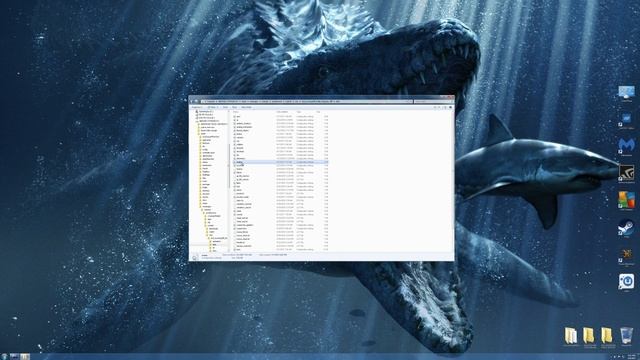Launch Steam from the desktop
This screenshot has height=360, width=640.
point(626,228)
